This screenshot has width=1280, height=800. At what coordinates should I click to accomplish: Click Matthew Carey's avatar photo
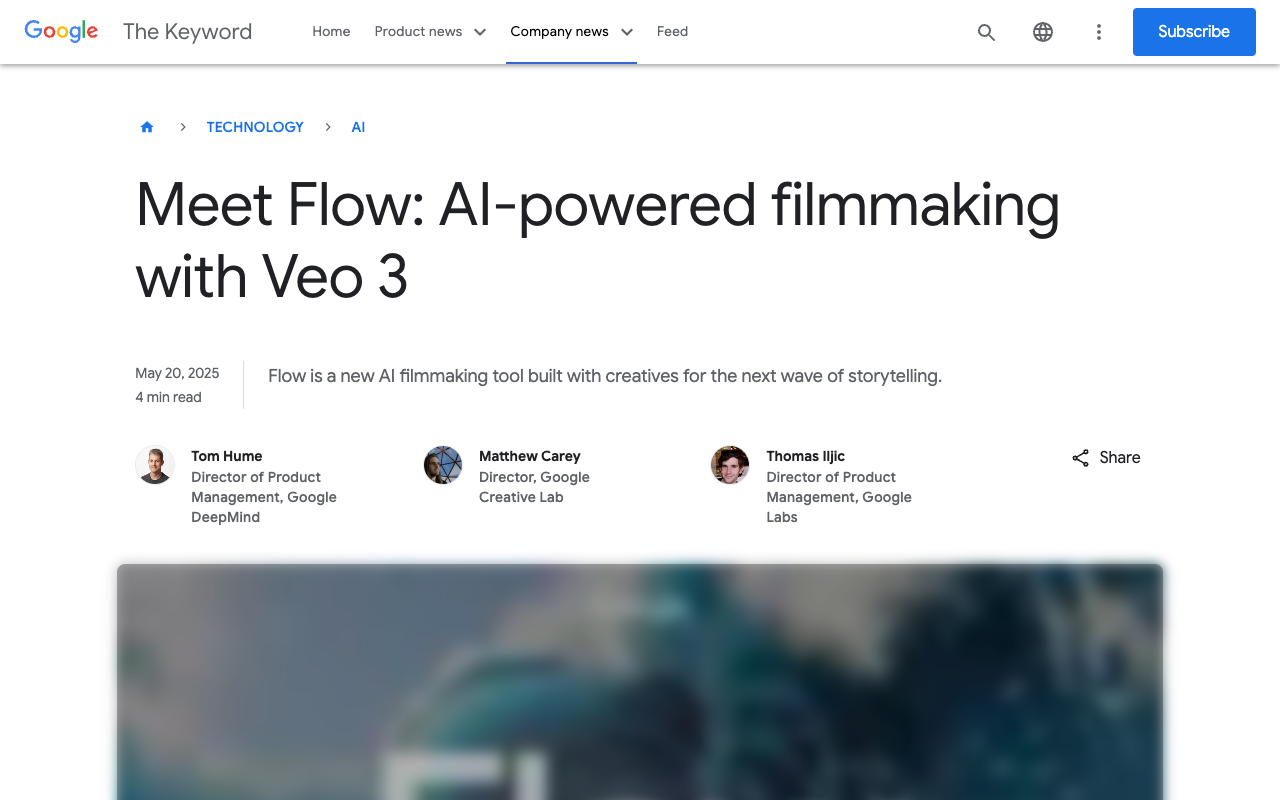coord(443,465)
